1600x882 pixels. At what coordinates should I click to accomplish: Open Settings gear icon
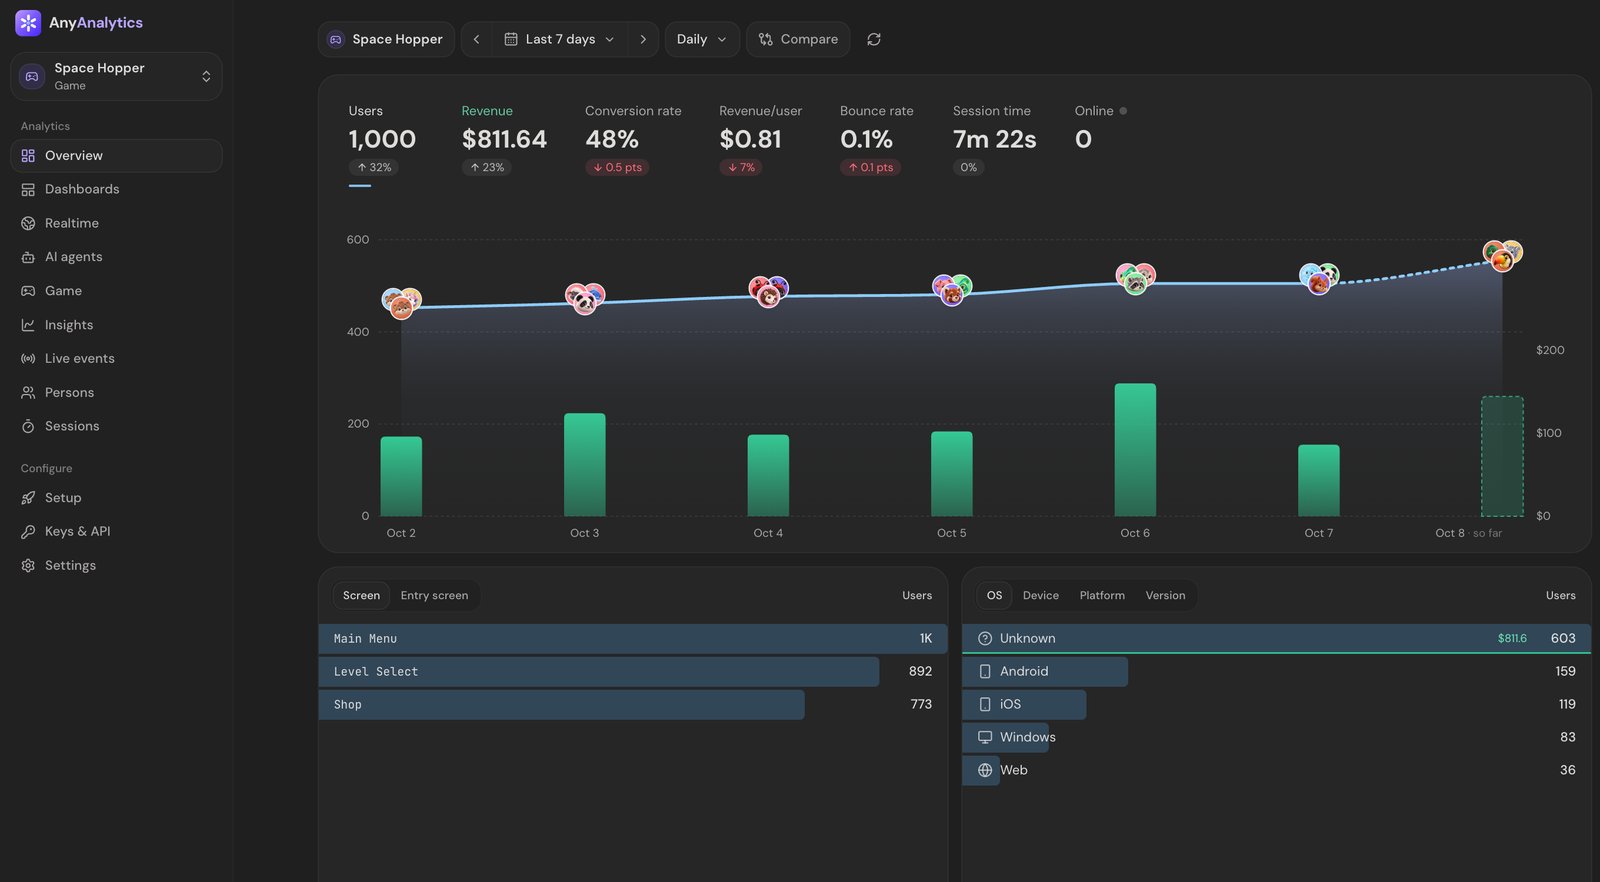[x=28, y=565]
